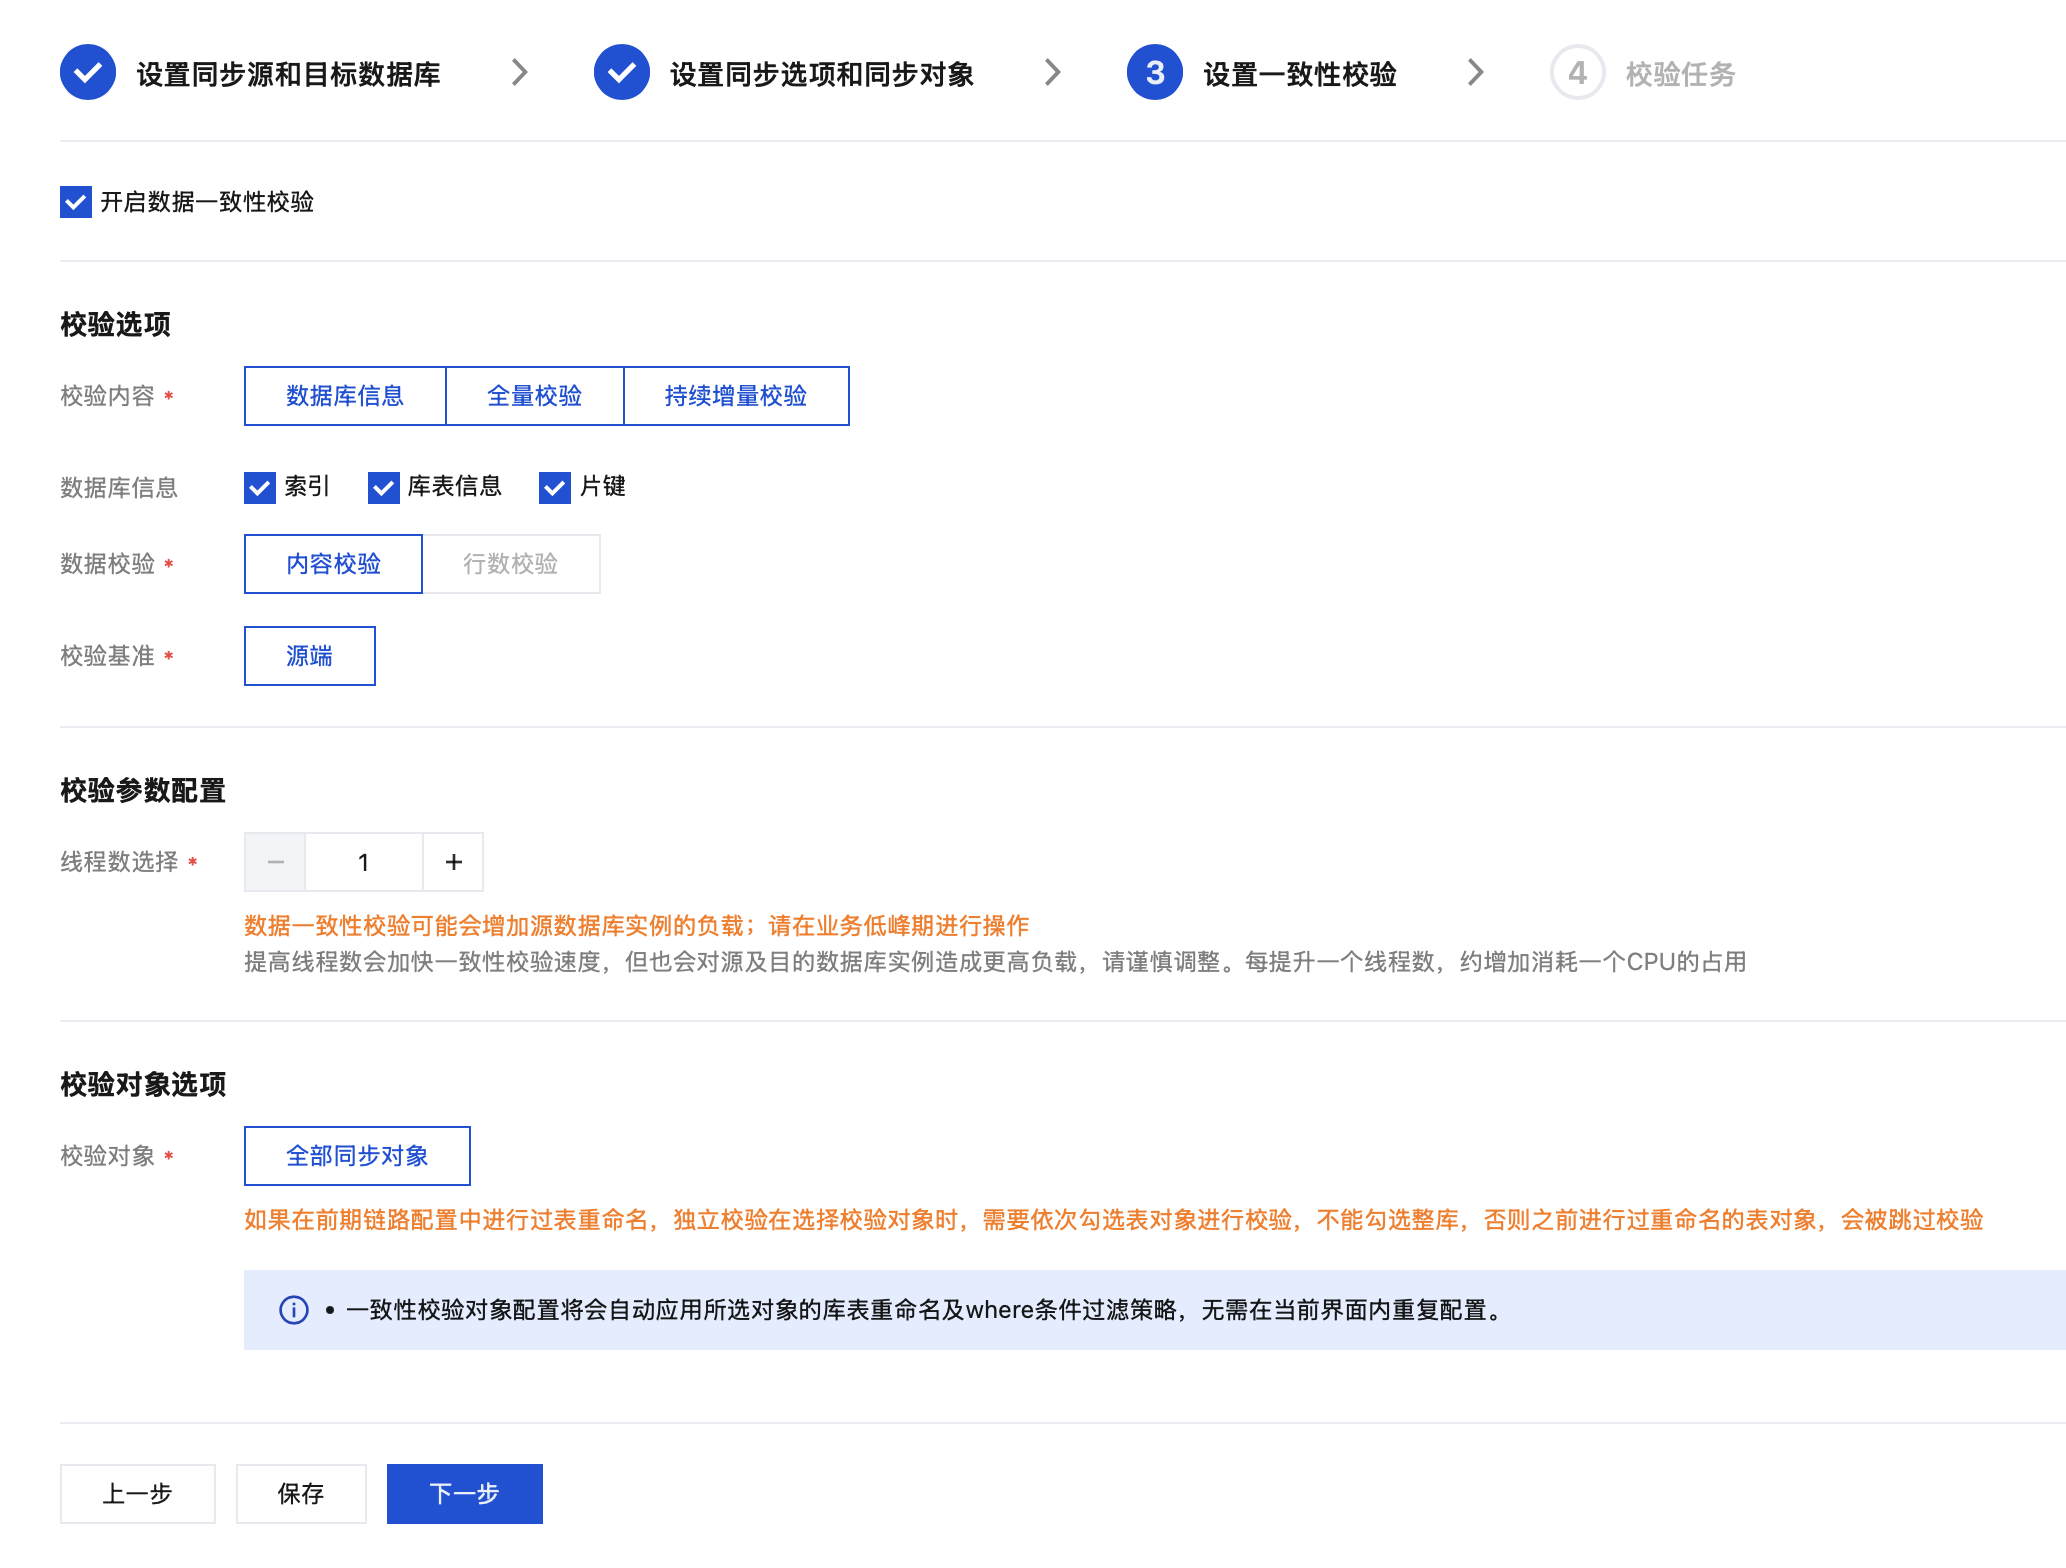Select 全量校验 verification content option
Image resolution: width=2066 pixels, height=1568 pixels.
click(x=534, y=396)
